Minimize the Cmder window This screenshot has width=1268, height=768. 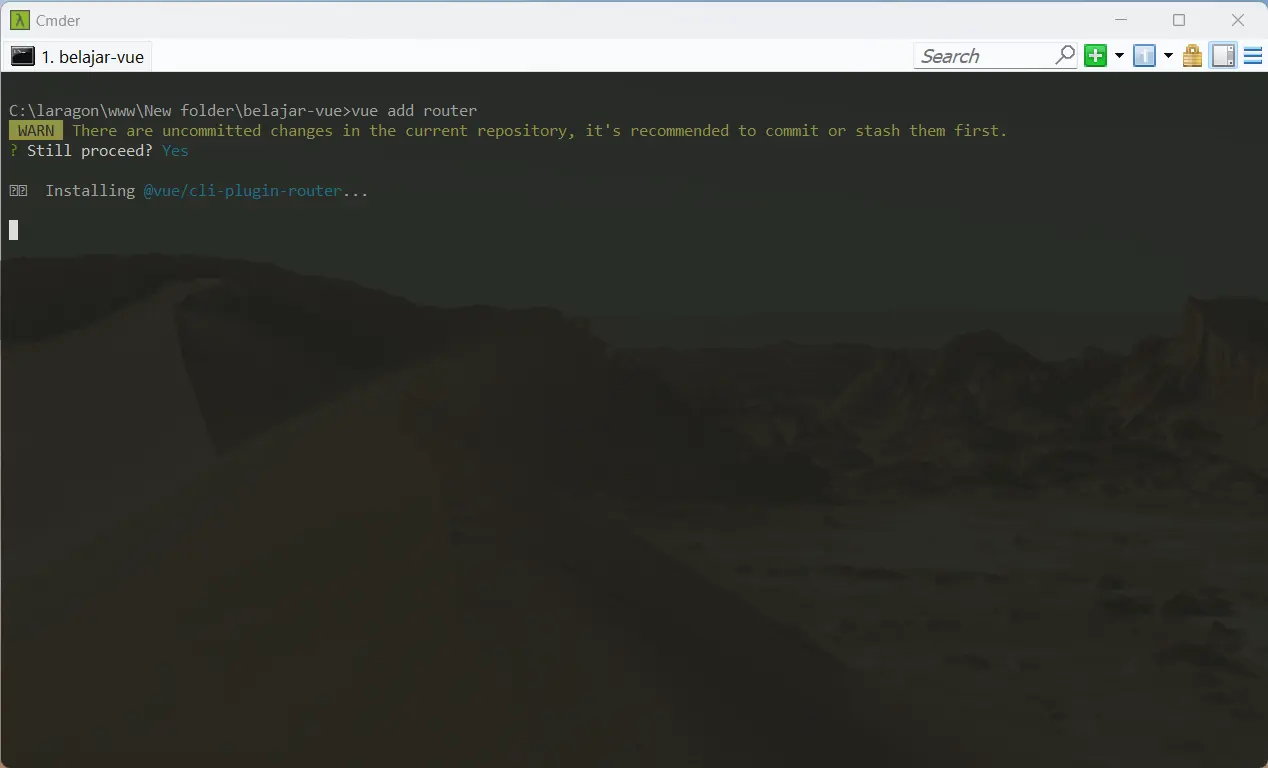[x=1121, y=20]
